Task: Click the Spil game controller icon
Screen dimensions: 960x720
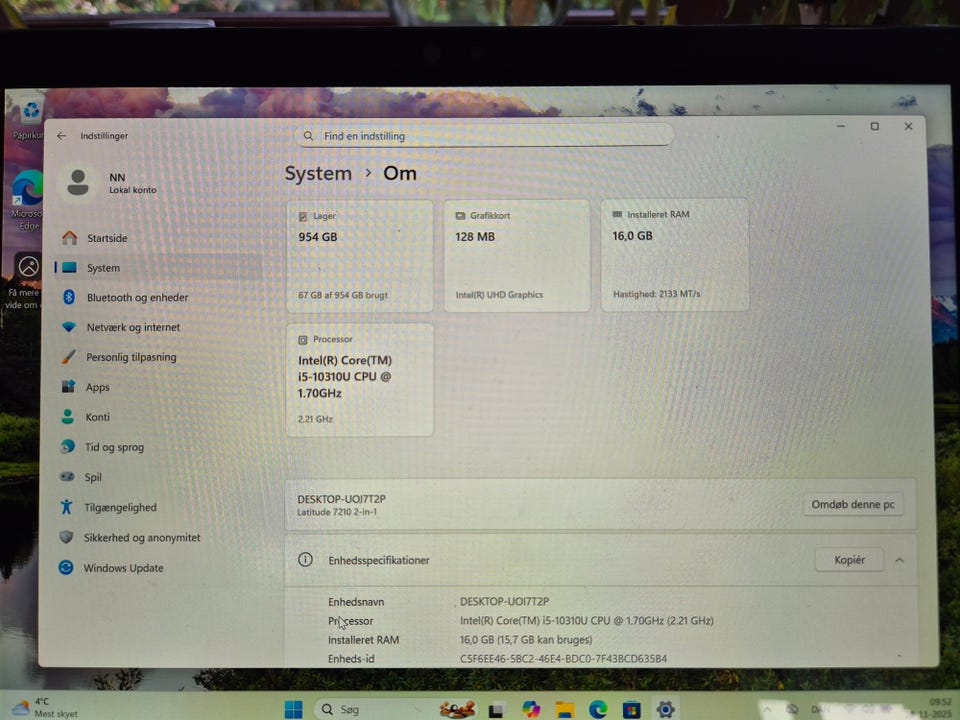Action: 67,476
